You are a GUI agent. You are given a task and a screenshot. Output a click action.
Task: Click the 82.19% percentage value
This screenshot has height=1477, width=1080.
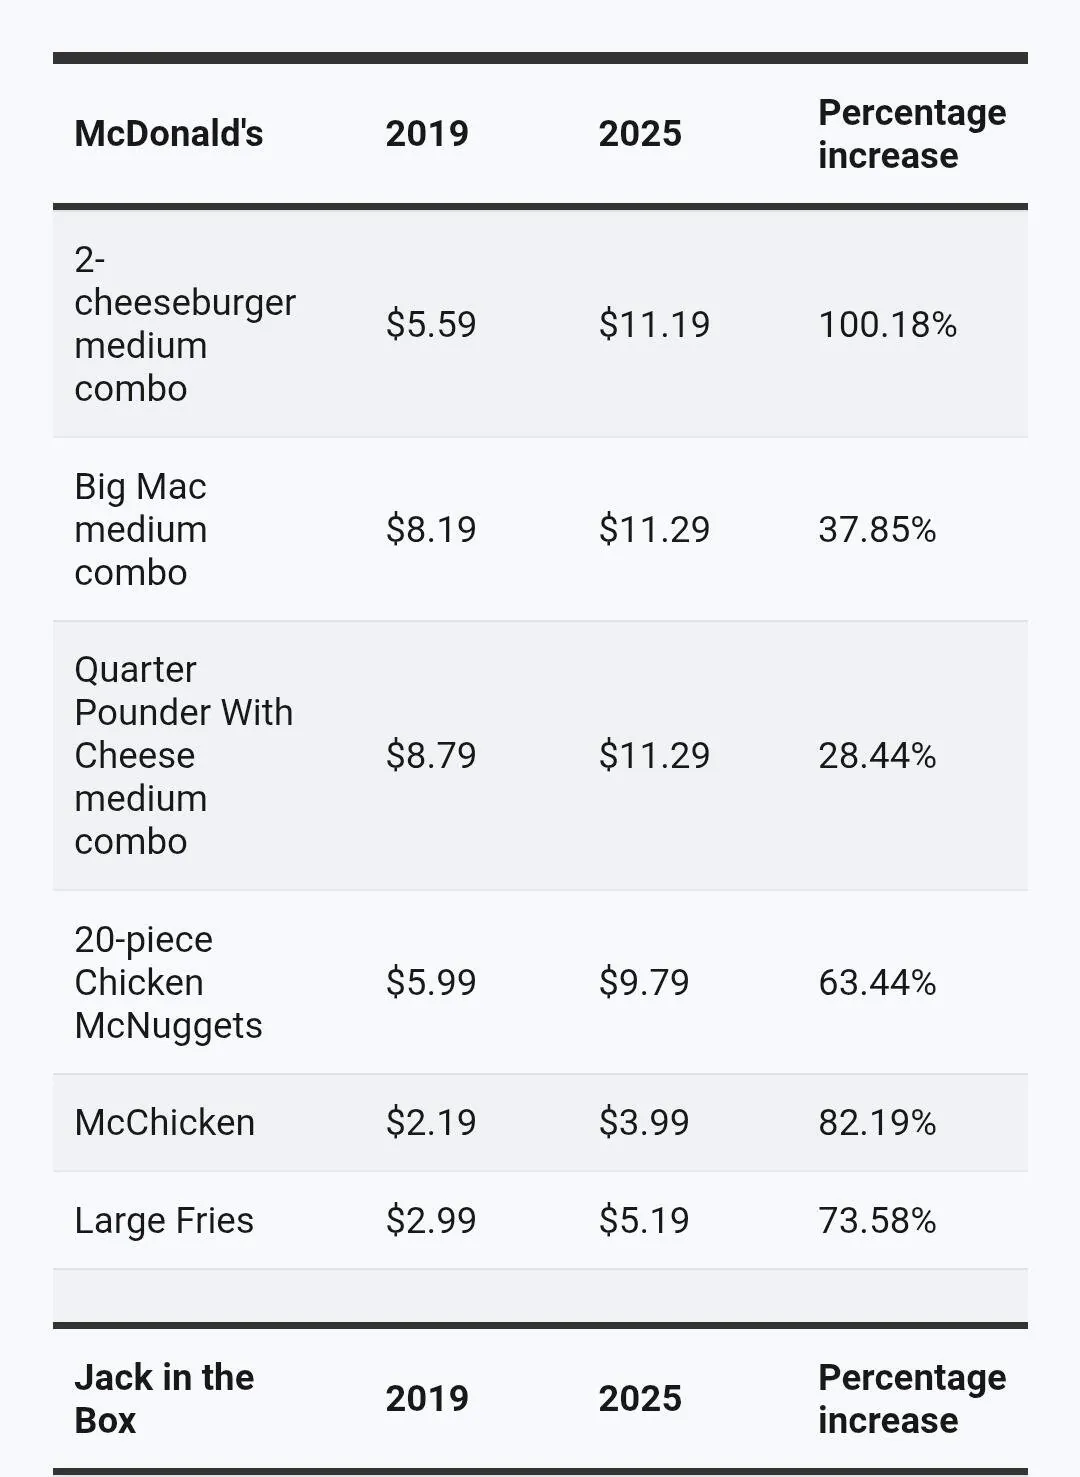point(877,1122)
